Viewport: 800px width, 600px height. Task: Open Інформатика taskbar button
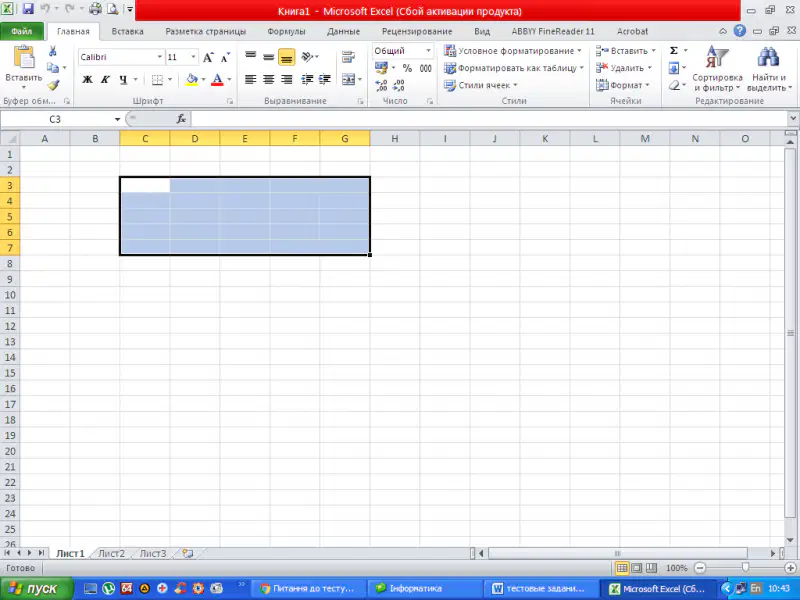coord(423,589)
